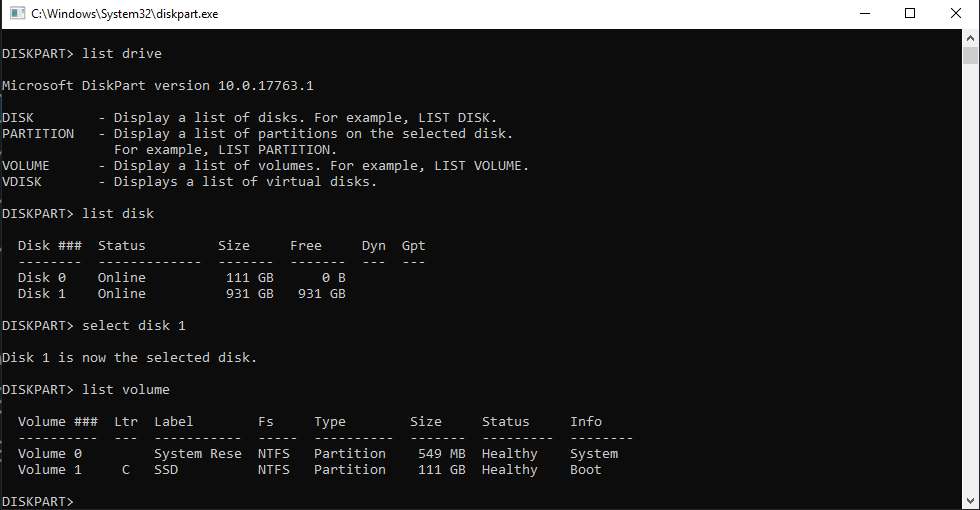980x510 pixels.
Task: Click the 'SSD' volume label
Action: pyautogui.click(x=166, y=470)
